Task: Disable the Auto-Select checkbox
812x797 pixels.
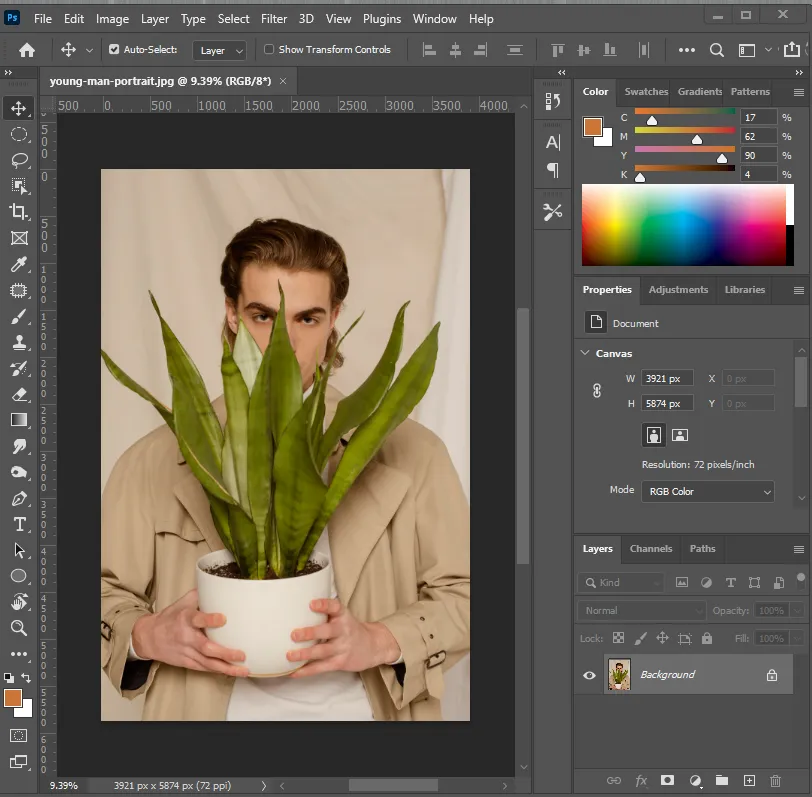Action: tap(114, 49)
